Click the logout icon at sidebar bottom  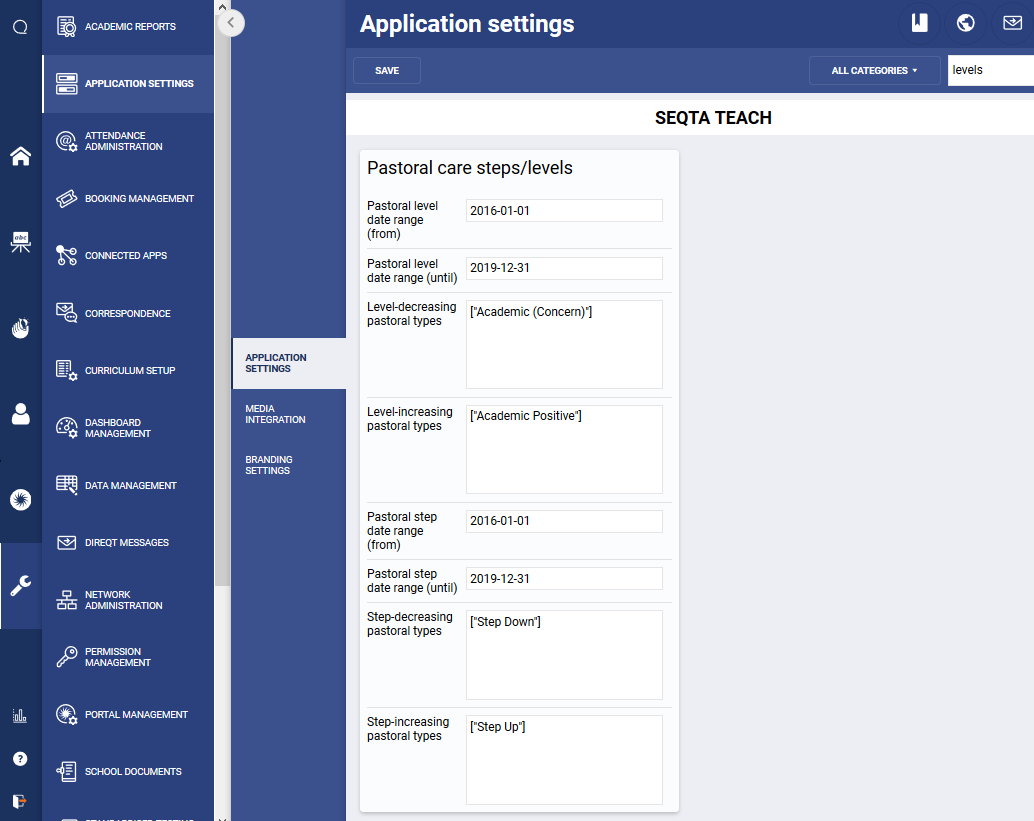pyautogui.click(x=20, y=800)
